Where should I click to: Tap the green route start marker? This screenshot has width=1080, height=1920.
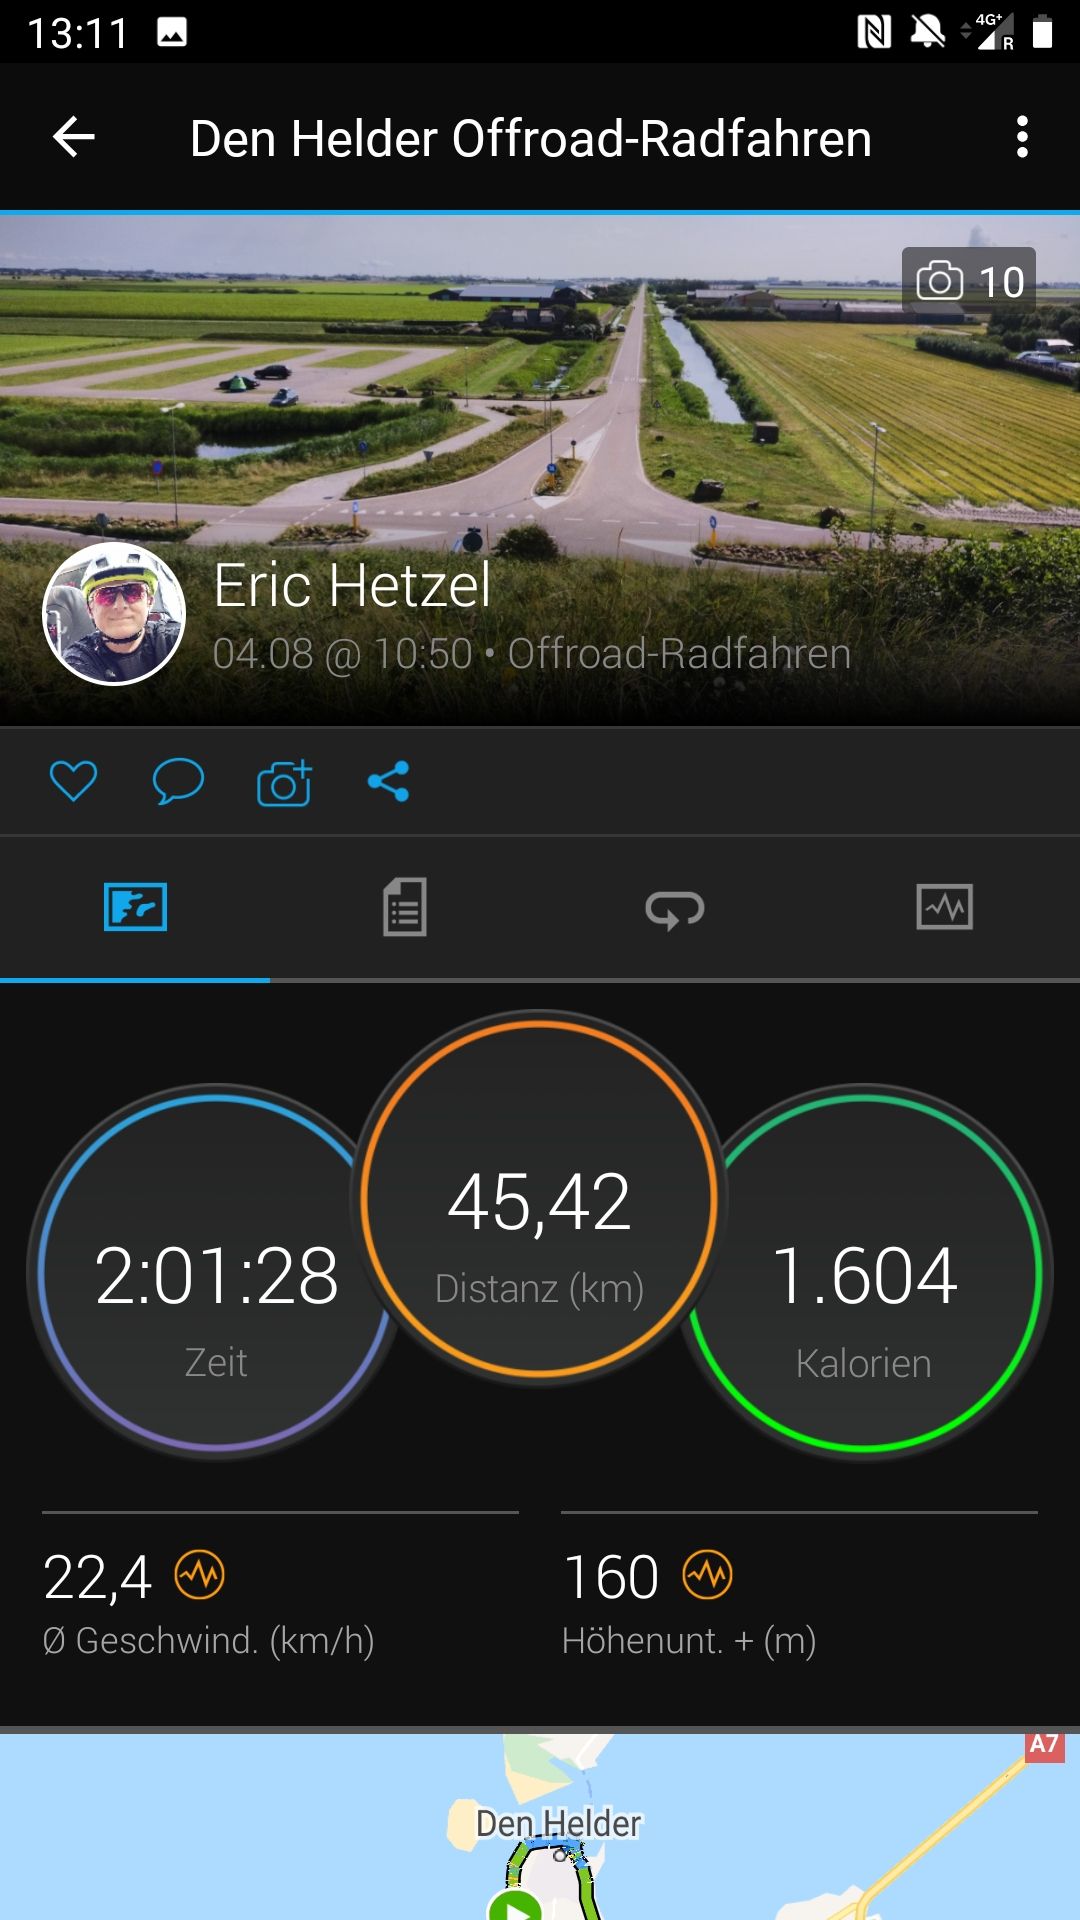pyautogui.click(x=515, y=1906)
